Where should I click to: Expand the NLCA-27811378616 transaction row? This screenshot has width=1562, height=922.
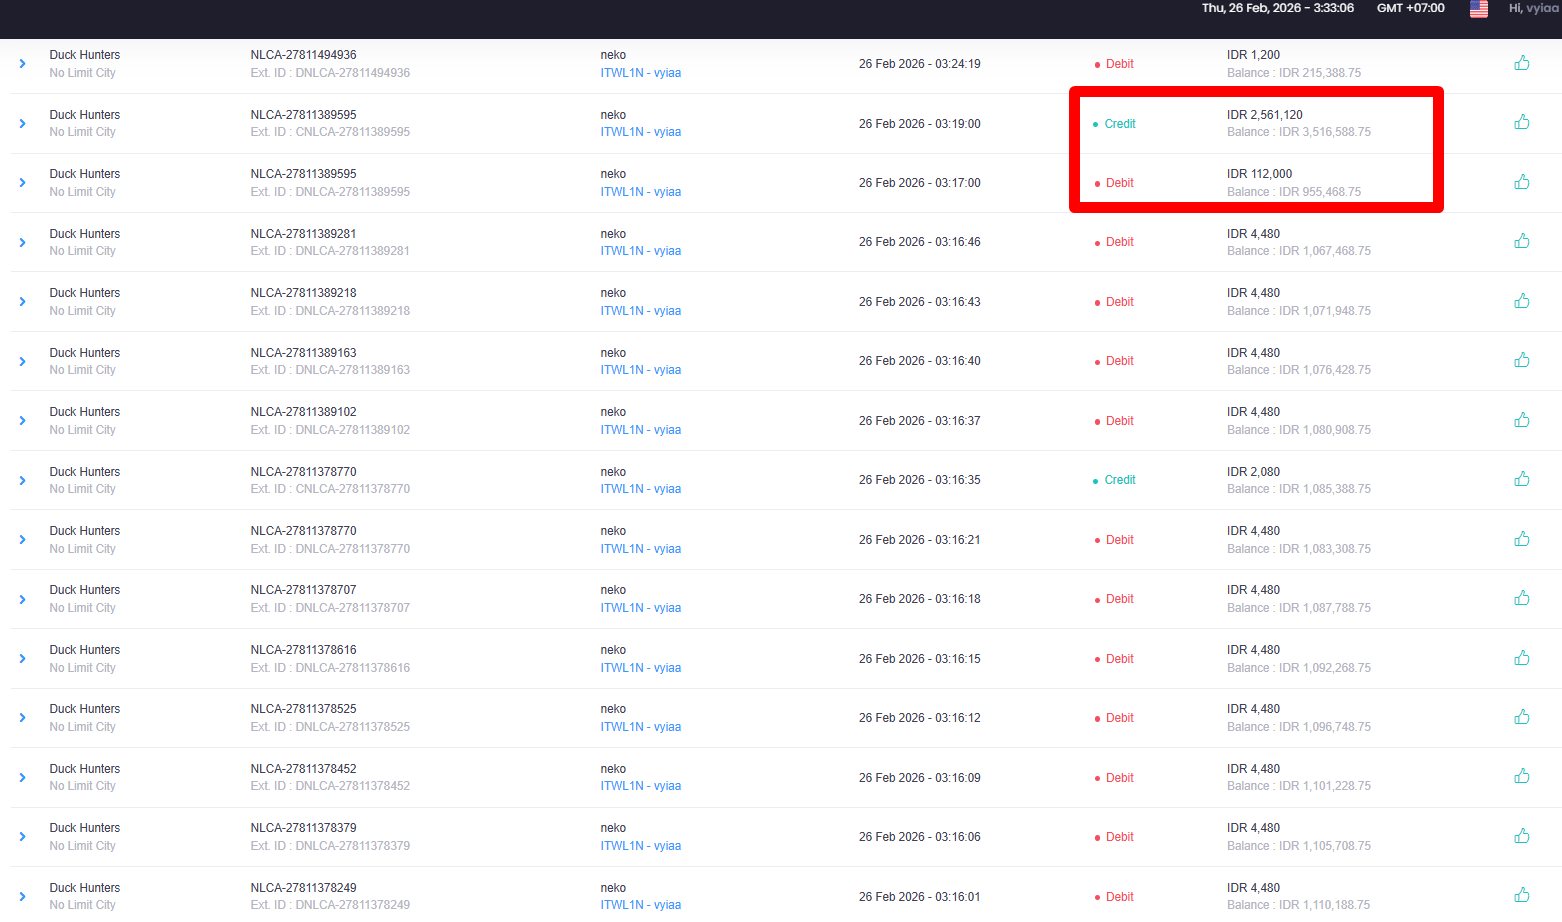pos(22,659)
